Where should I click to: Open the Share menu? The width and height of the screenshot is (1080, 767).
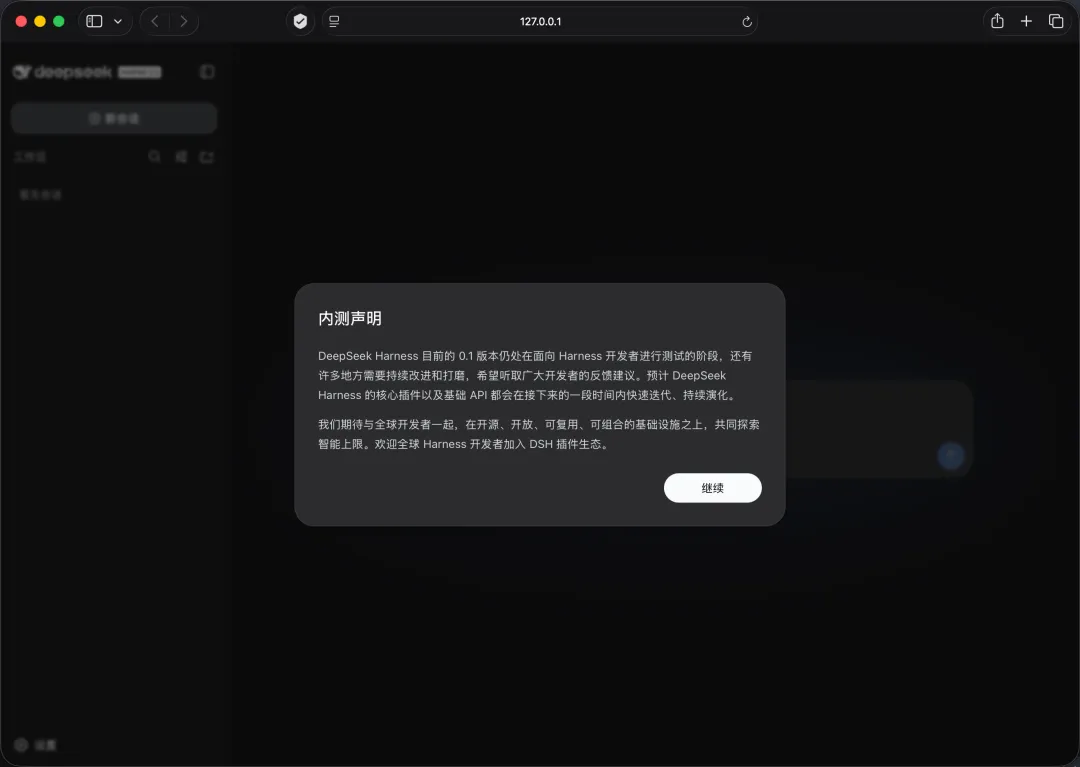[x=997, y=21]
